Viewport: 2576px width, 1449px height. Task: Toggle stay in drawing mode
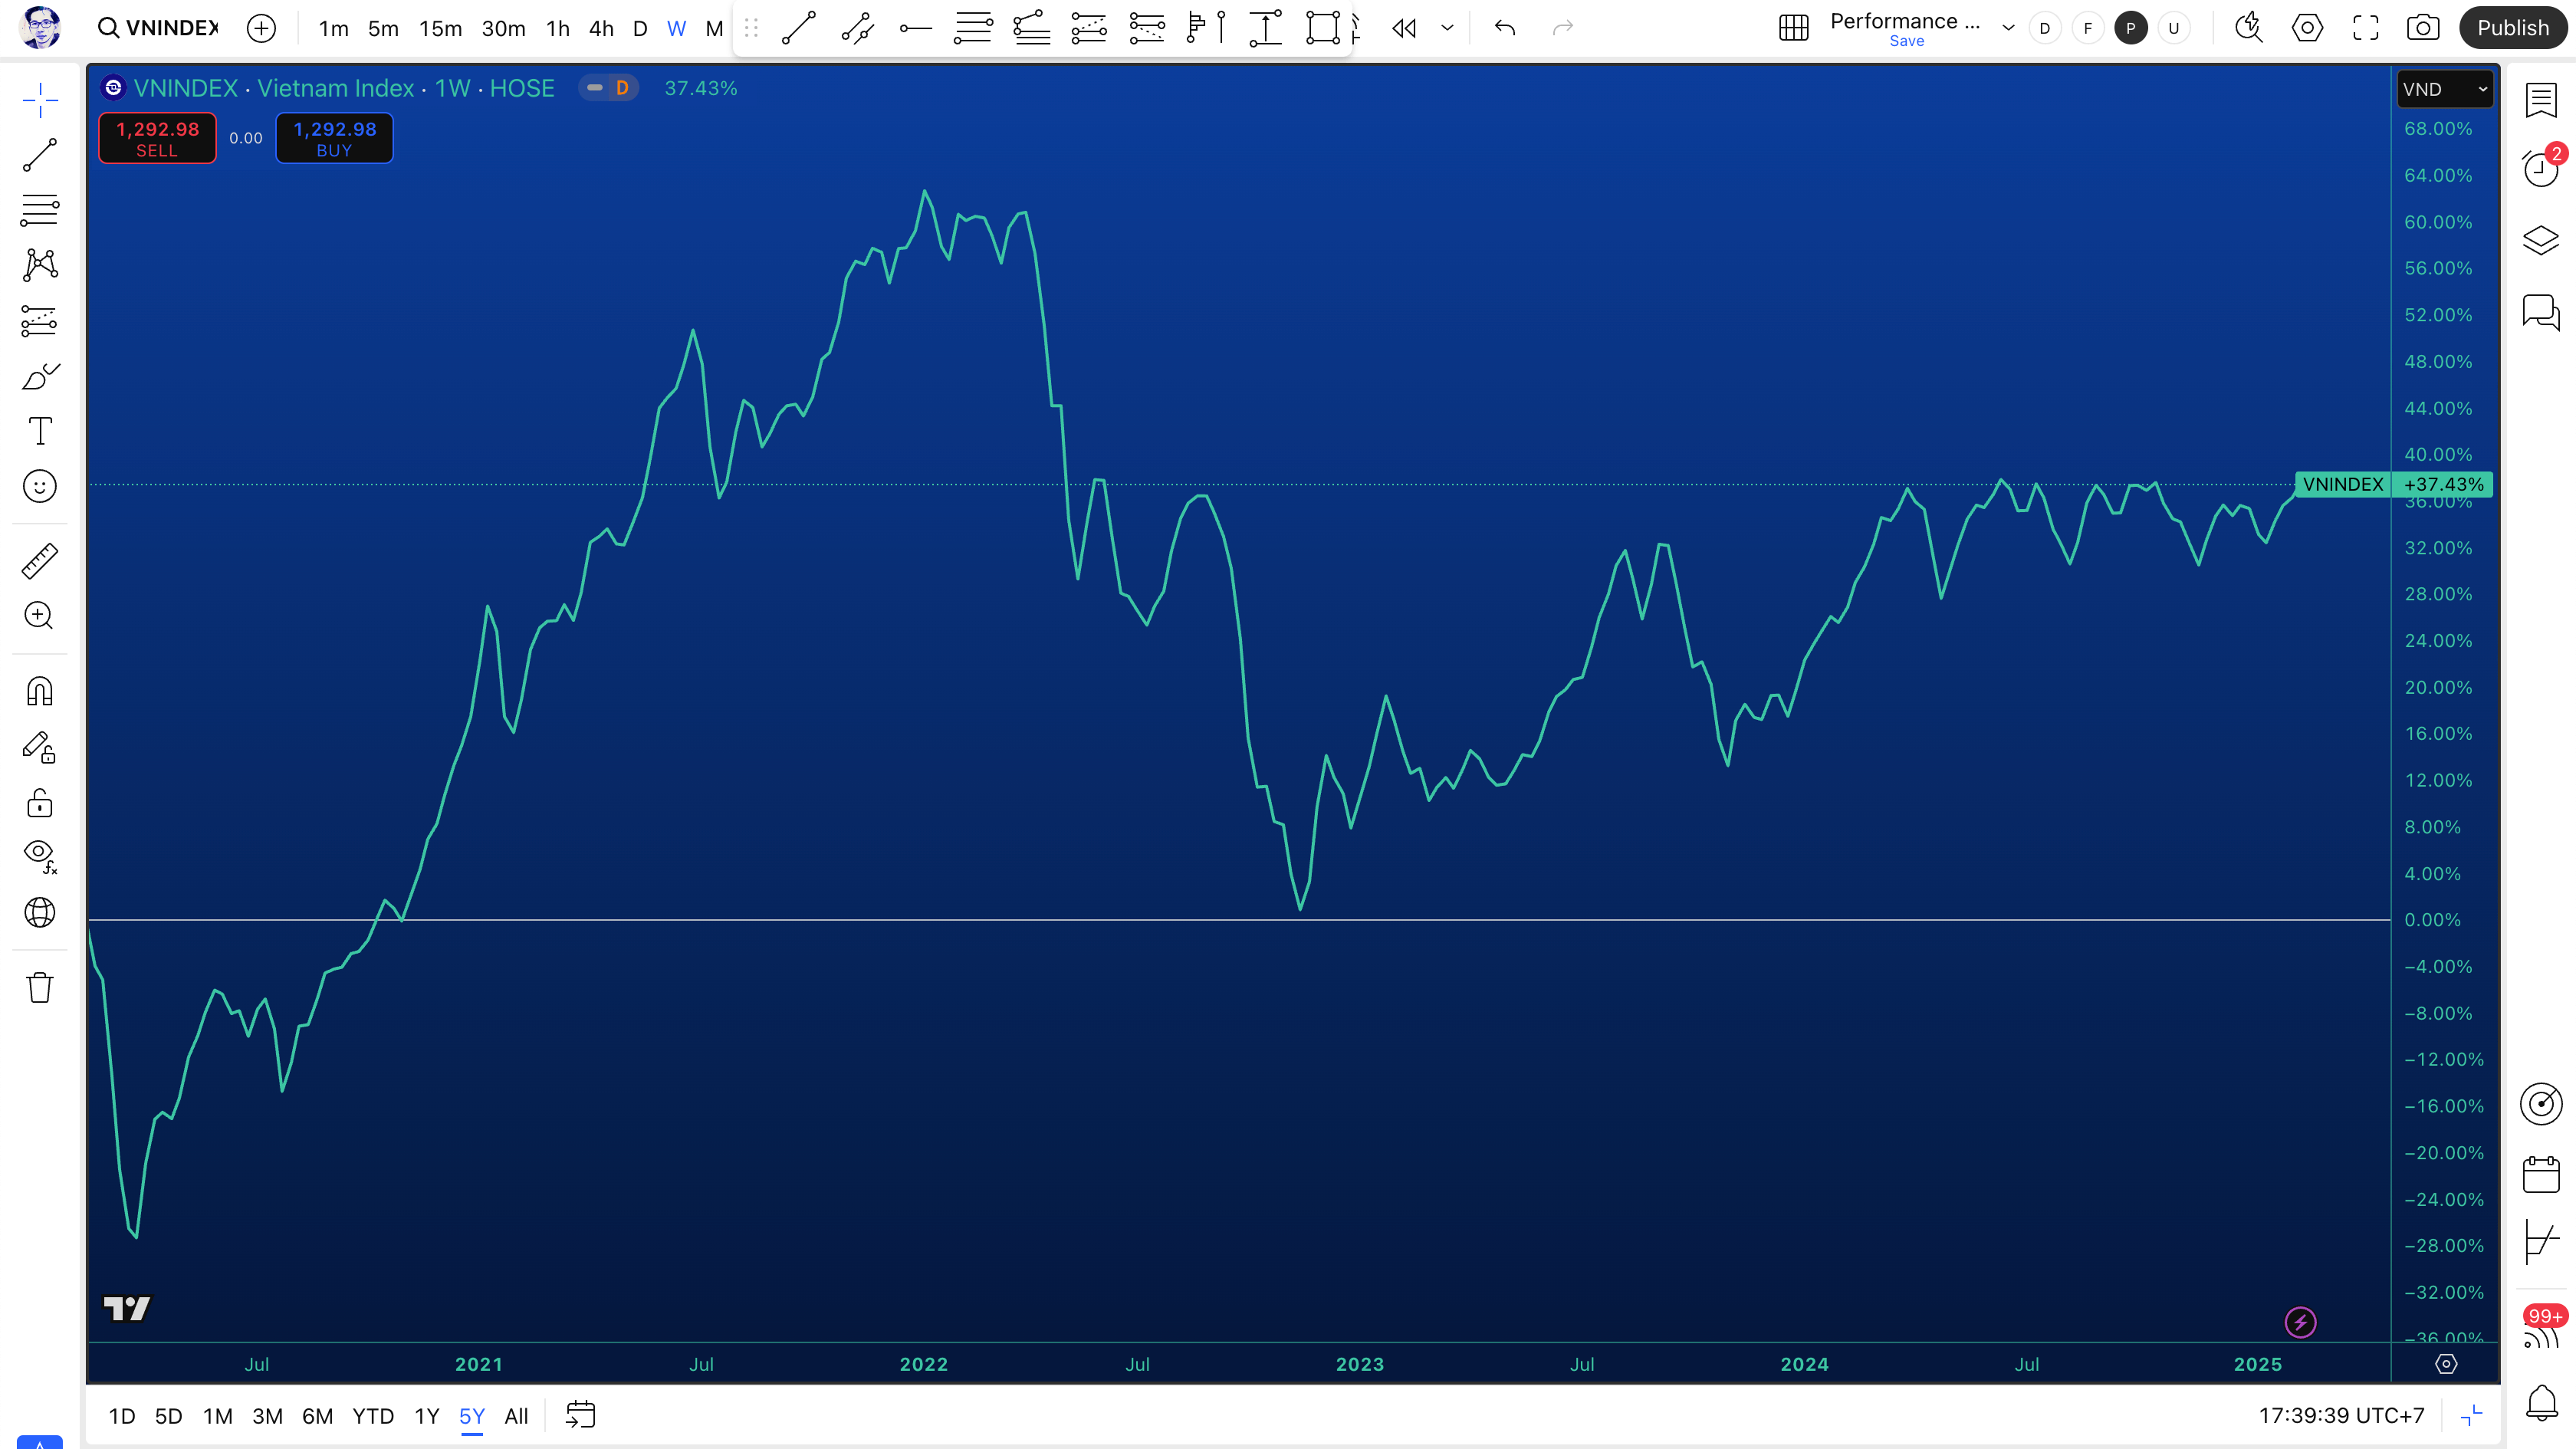coord(40,747)
